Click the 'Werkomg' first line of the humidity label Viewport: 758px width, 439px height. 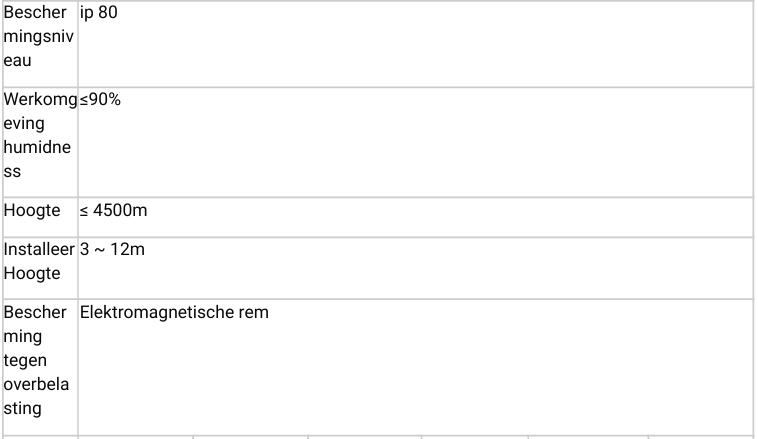coord(39,100)
